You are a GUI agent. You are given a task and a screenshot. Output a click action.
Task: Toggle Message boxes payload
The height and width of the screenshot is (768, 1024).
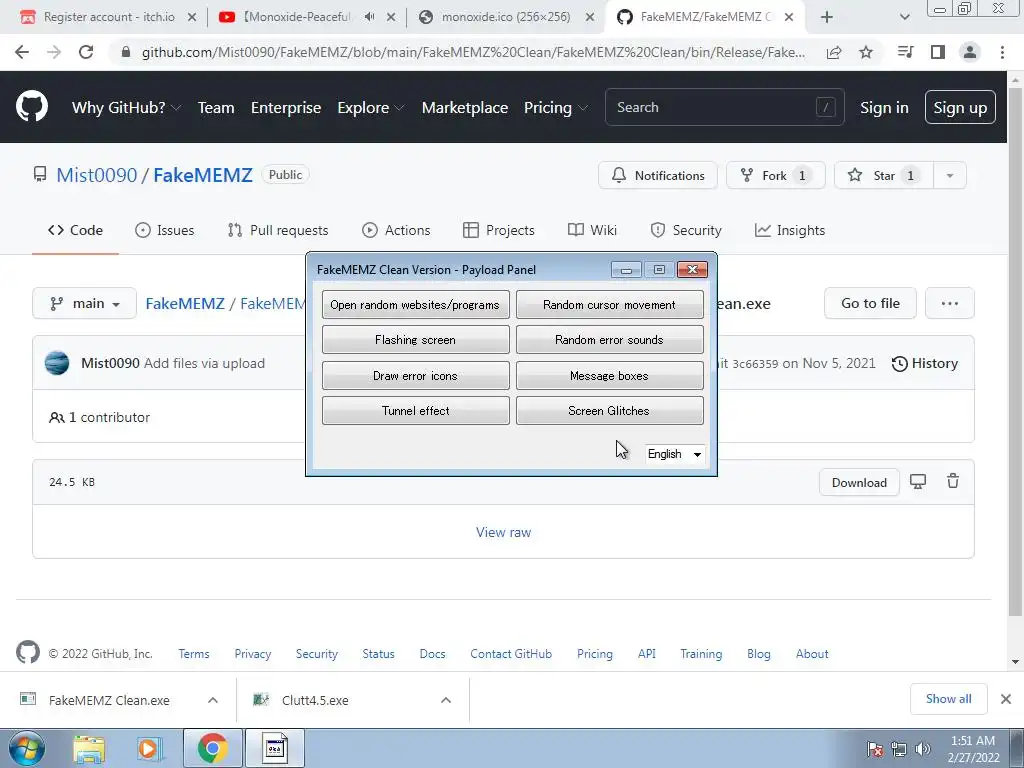[609, 376]
